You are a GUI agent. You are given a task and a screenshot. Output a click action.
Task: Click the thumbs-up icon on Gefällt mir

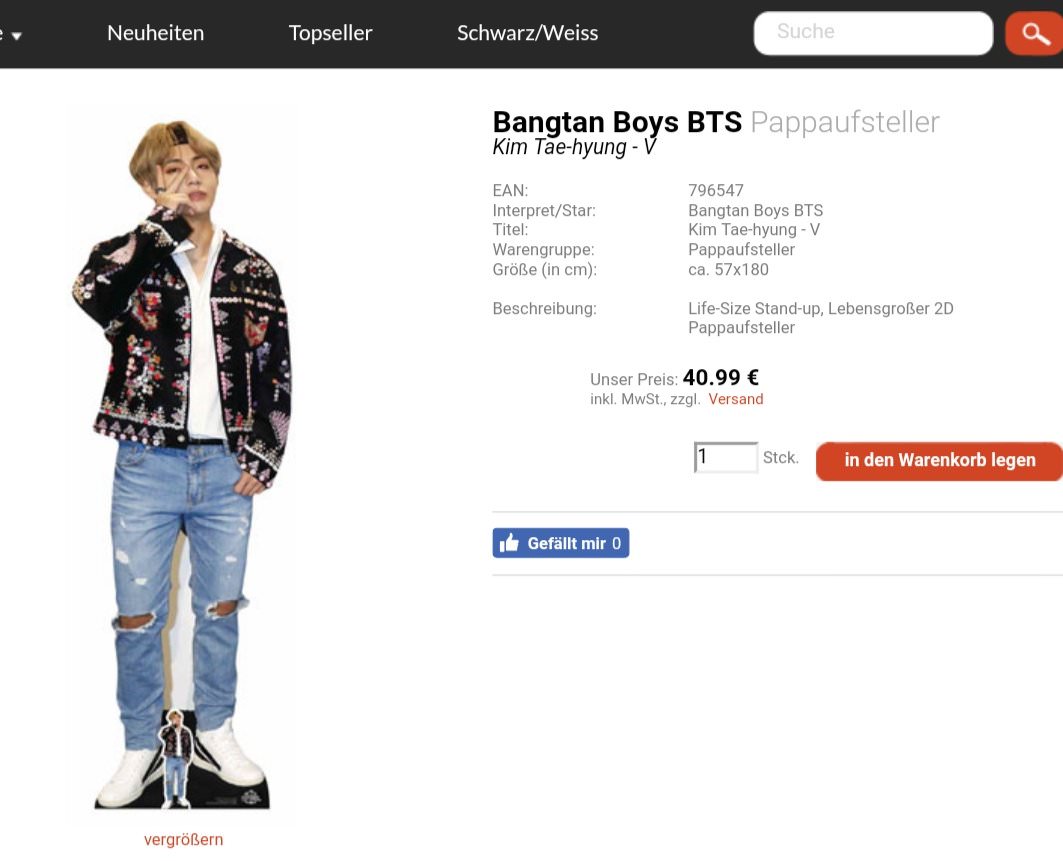(510, 543)
